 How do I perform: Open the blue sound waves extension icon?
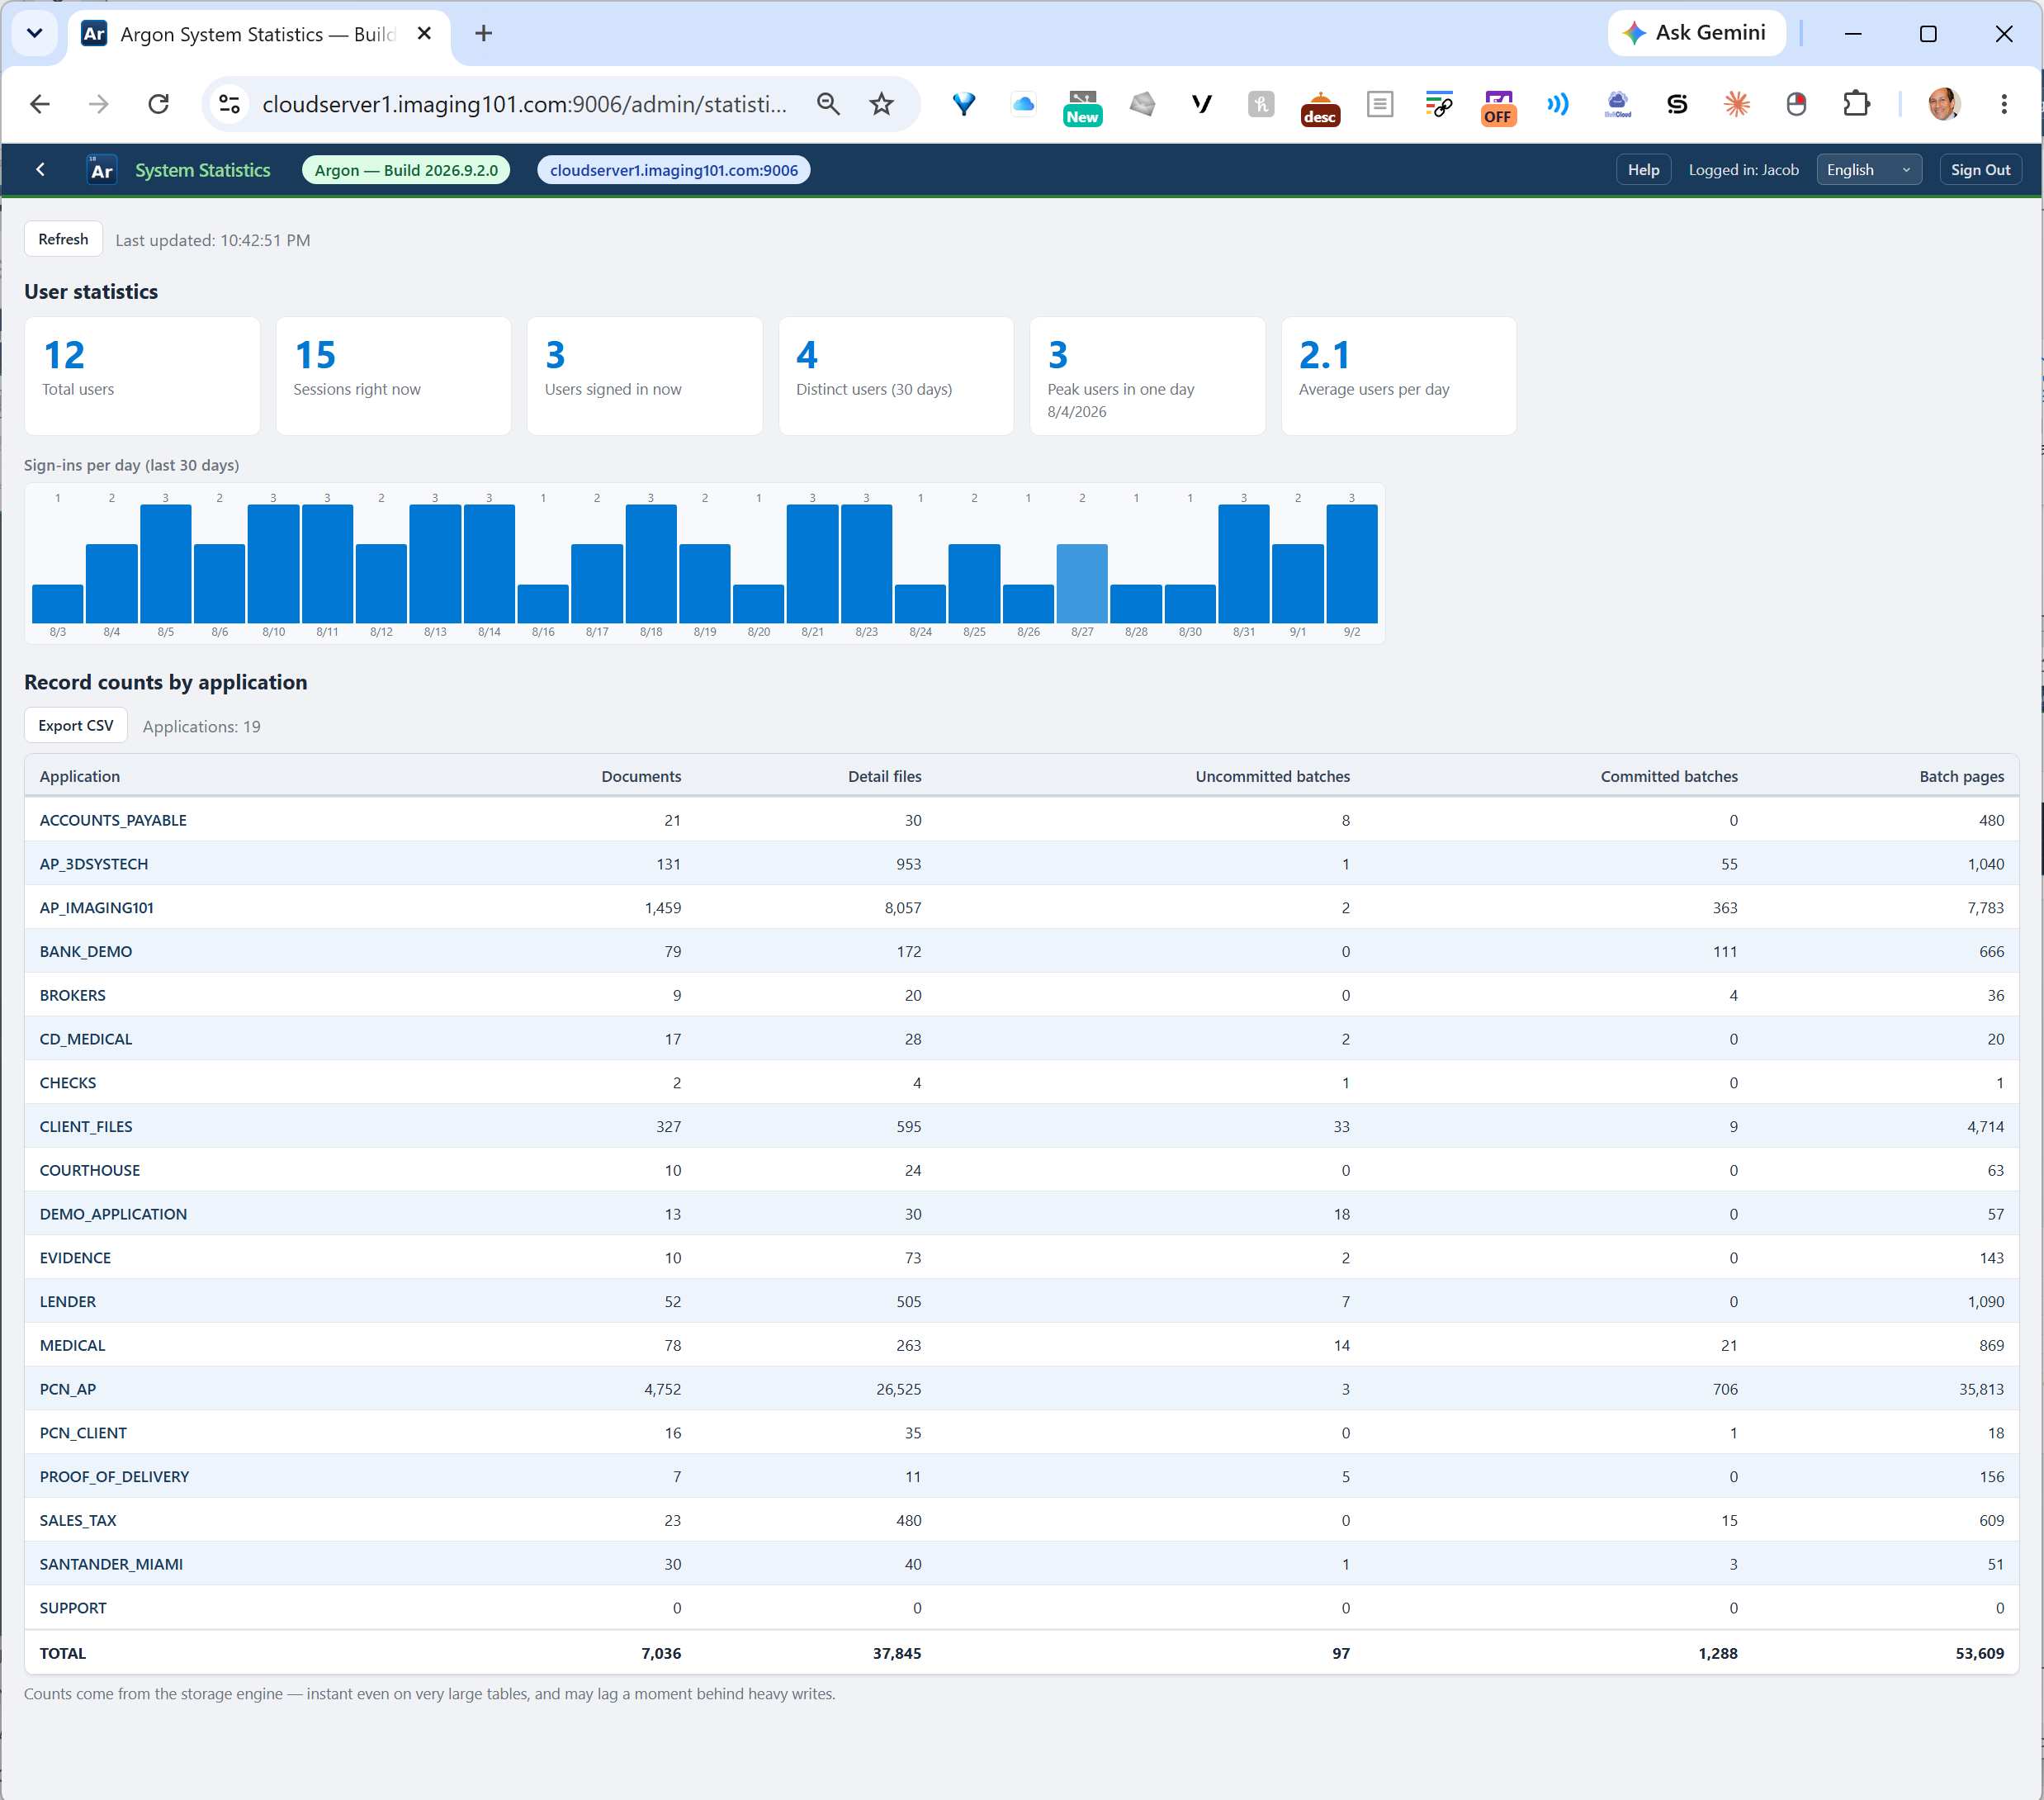(x=1557, y=104)
